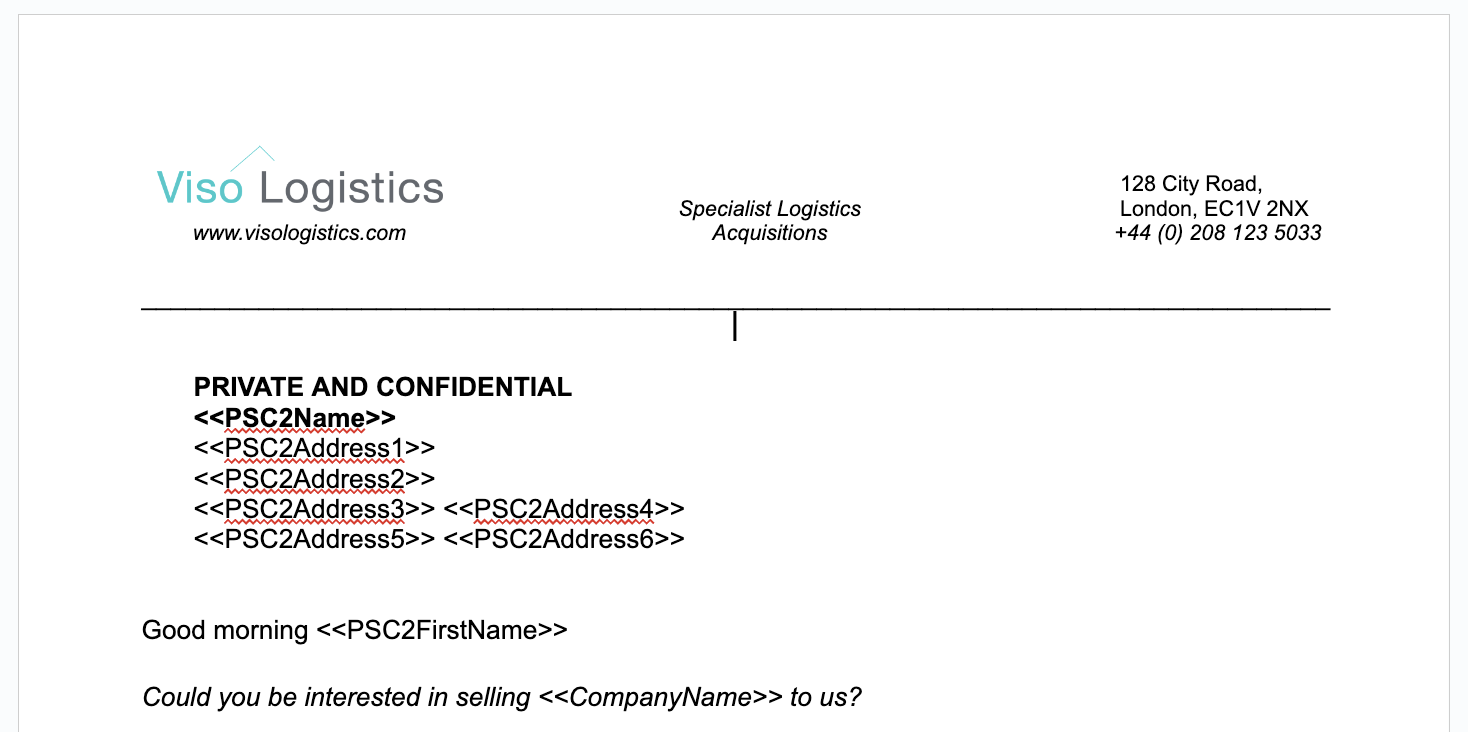Click the PSC2FirstName merge field
The height and width of the screenshot is (732, 1468).
click(x=442, y=630)
